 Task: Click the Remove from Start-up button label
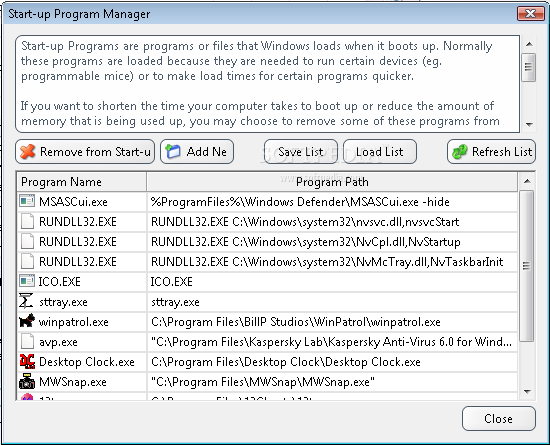coord(95,152)
